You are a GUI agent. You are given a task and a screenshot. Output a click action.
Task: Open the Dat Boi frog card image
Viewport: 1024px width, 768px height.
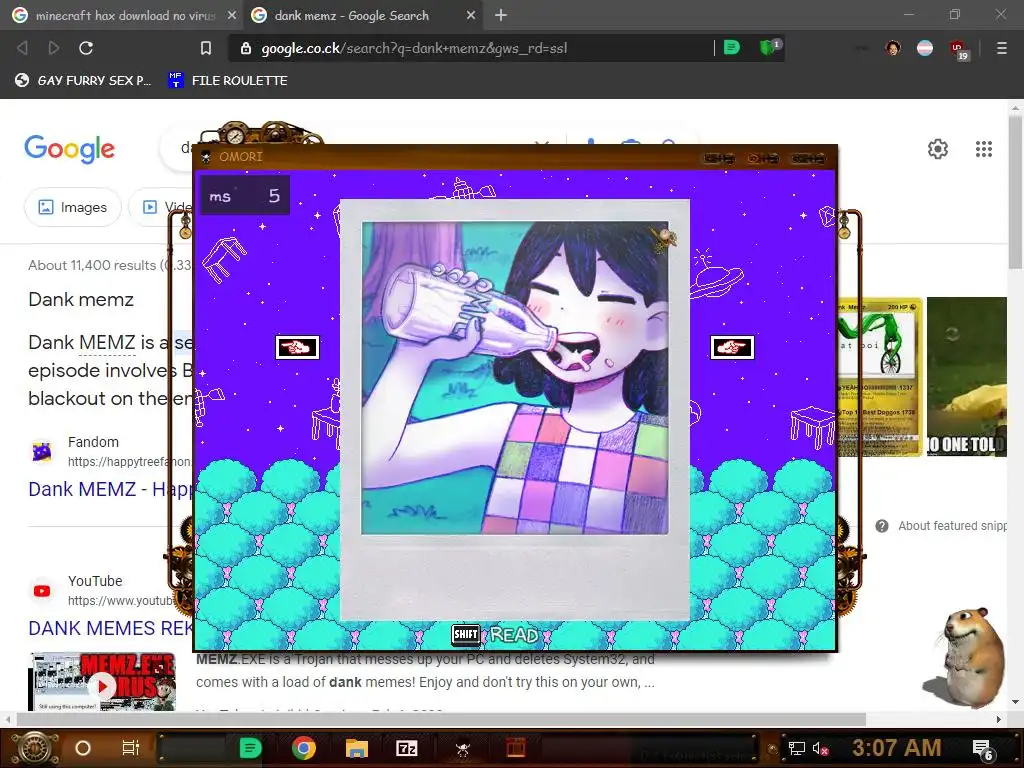tap(880, 377)
